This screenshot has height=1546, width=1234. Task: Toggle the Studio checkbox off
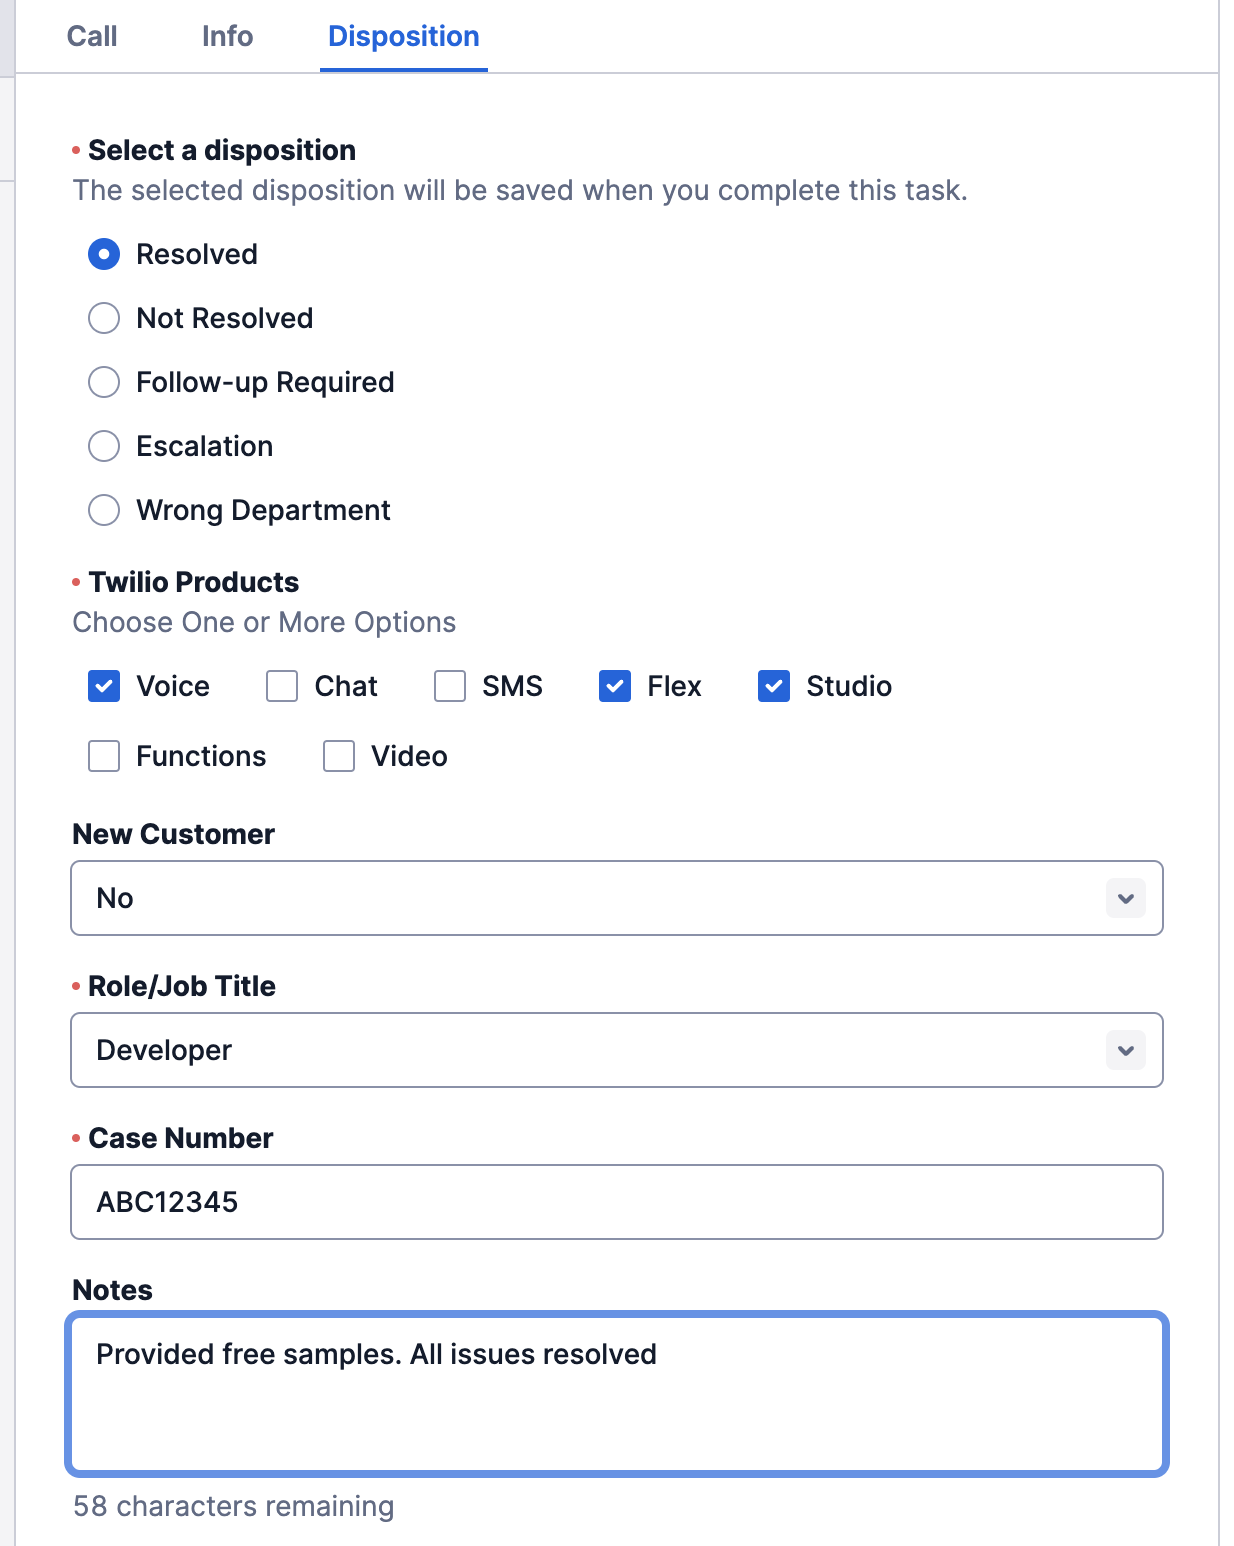774,686
